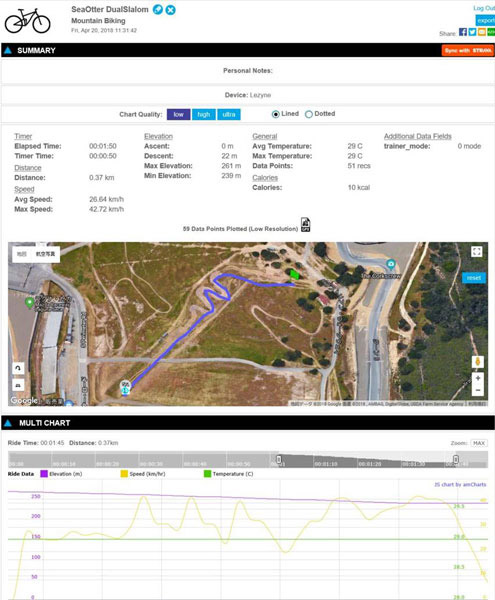The image size is (495, 600).
Task: Collapse the MULTI CHART section
Action: tap(8, 423)
